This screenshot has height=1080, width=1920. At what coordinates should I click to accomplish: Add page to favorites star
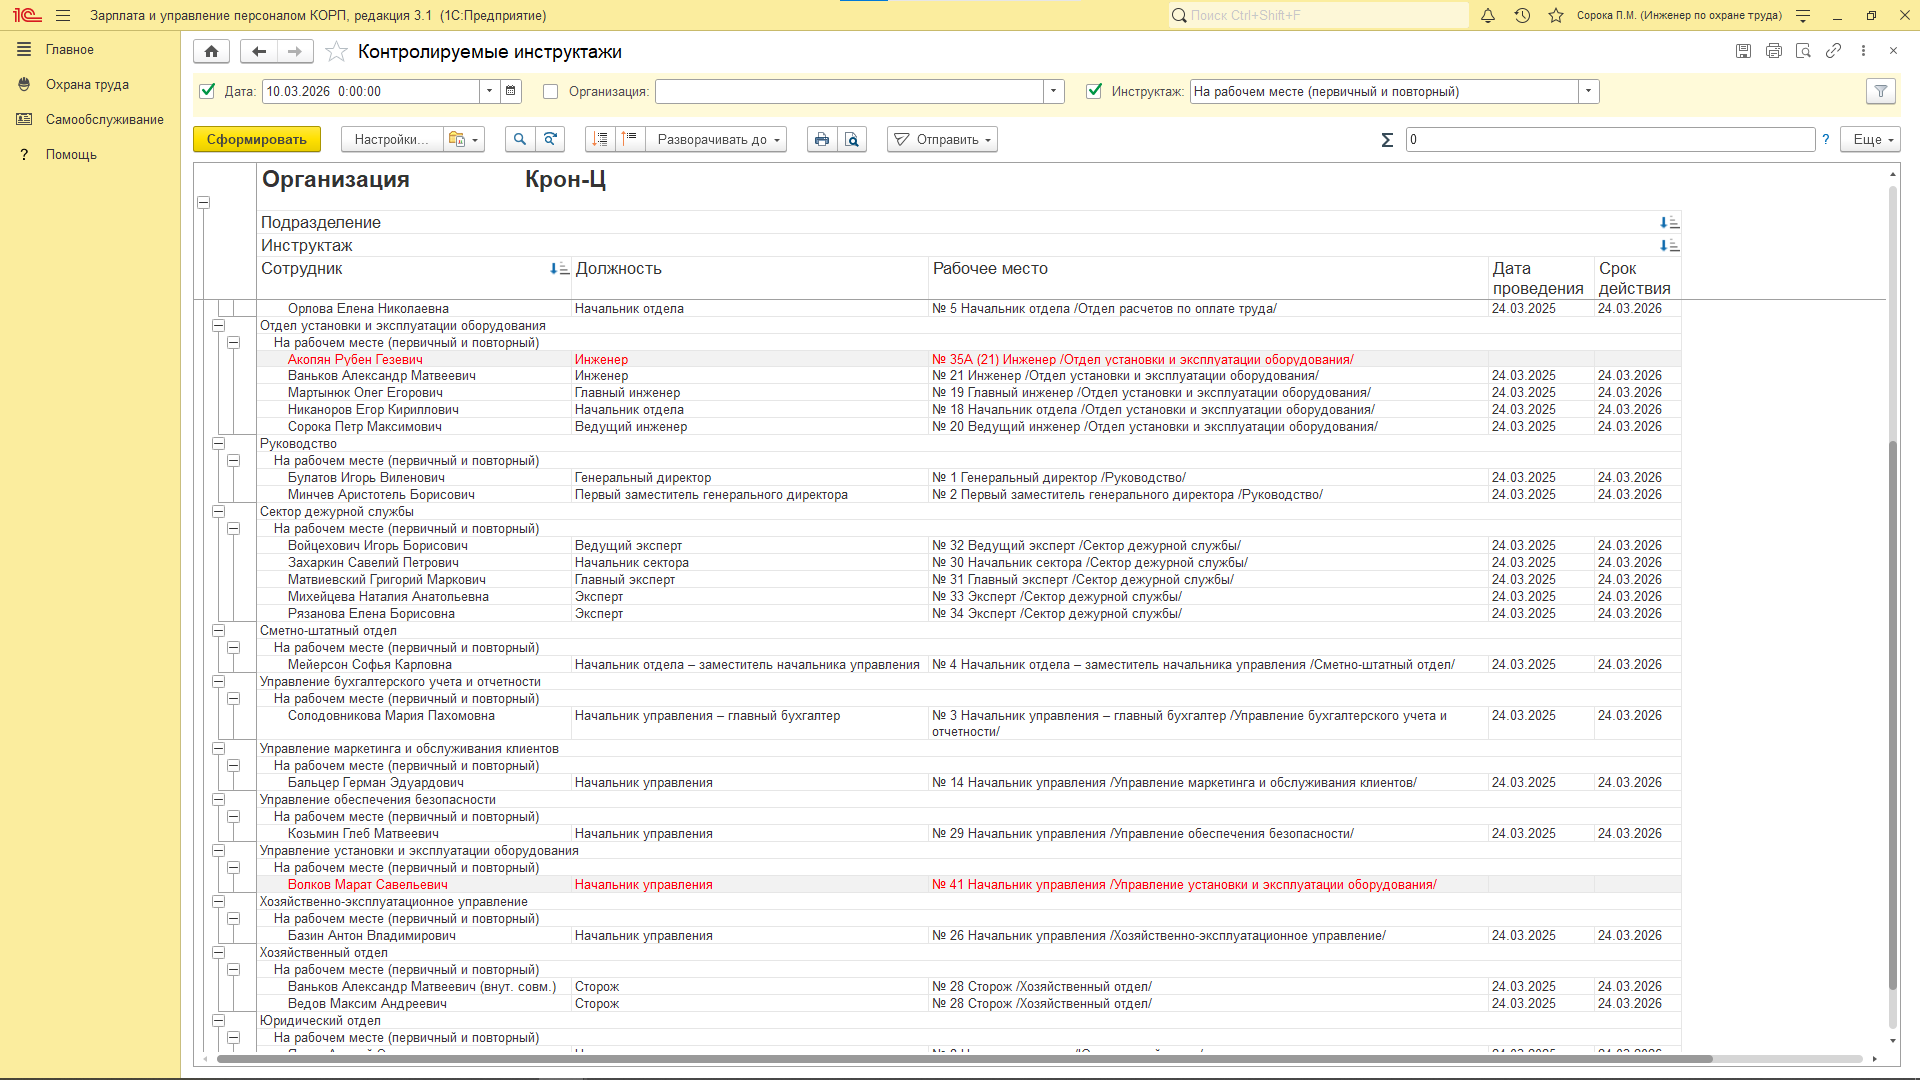[337, 51]
